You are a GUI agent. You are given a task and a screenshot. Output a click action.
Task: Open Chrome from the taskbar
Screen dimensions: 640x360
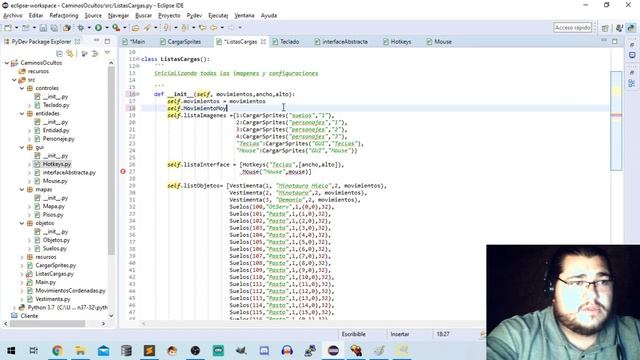point(57,350)
